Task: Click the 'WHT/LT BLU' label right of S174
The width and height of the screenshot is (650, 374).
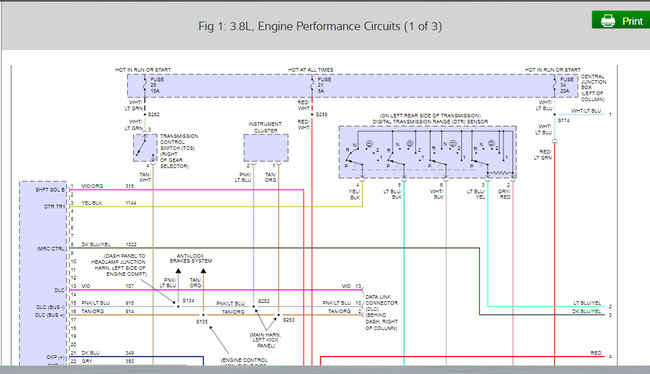Action: 586,111
